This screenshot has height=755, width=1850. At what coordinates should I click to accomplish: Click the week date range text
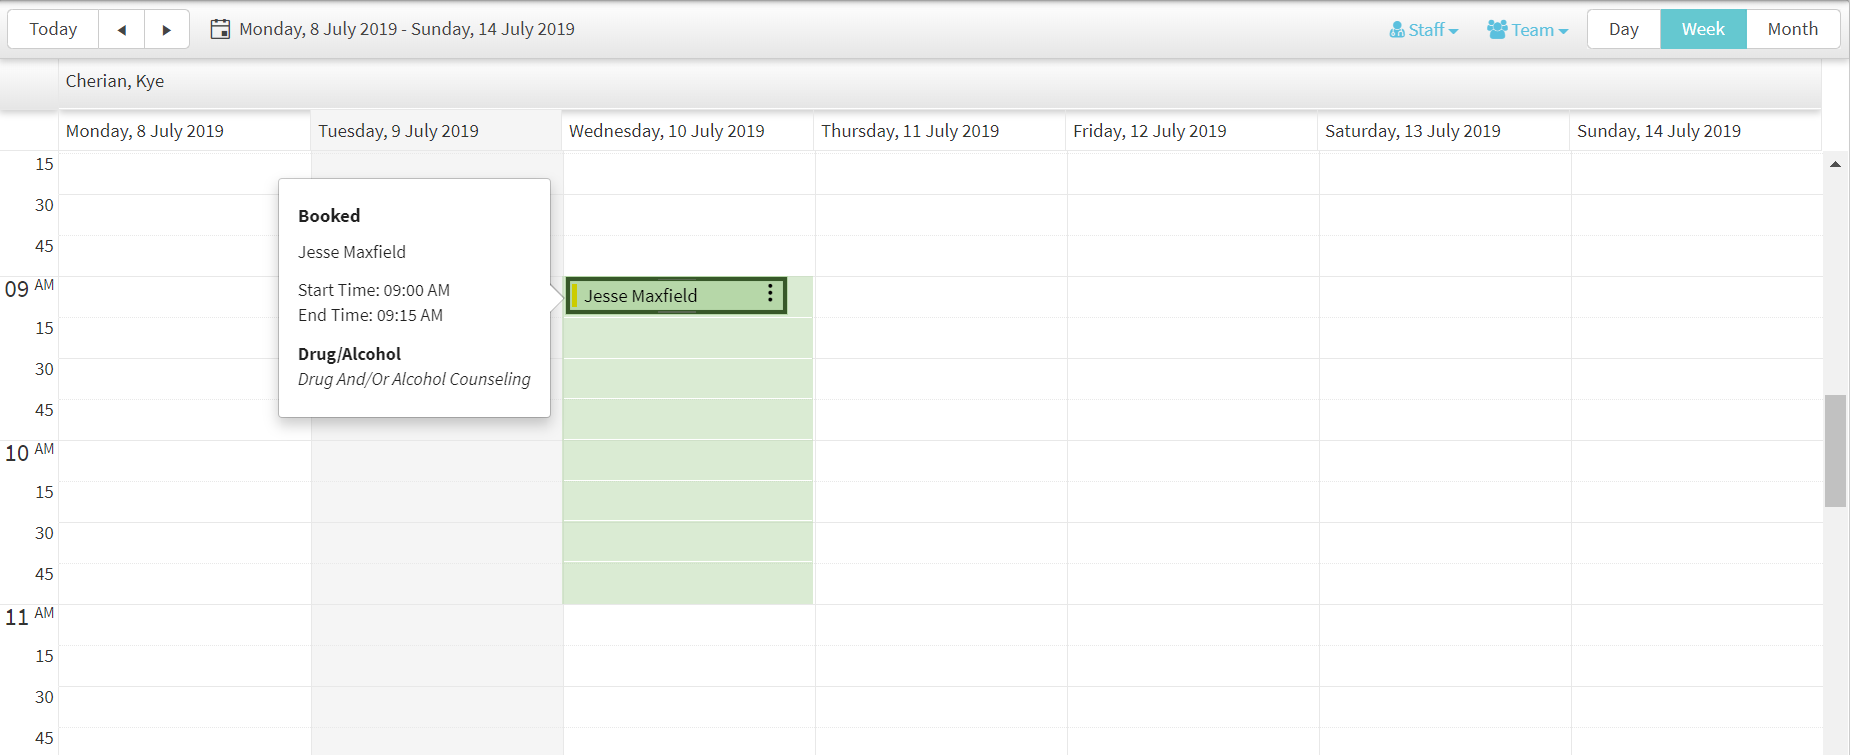tap(407, 29)
